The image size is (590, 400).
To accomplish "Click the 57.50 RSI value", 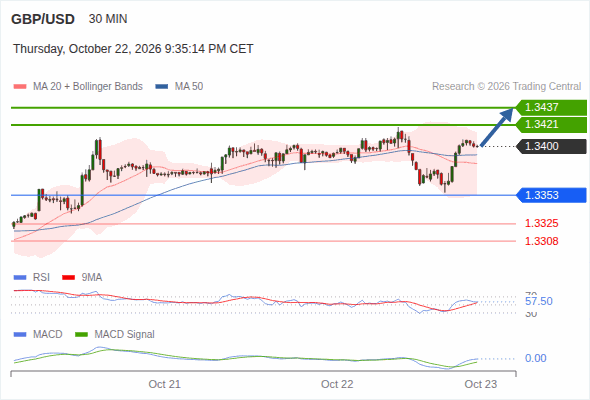I will tap(539, 301).
